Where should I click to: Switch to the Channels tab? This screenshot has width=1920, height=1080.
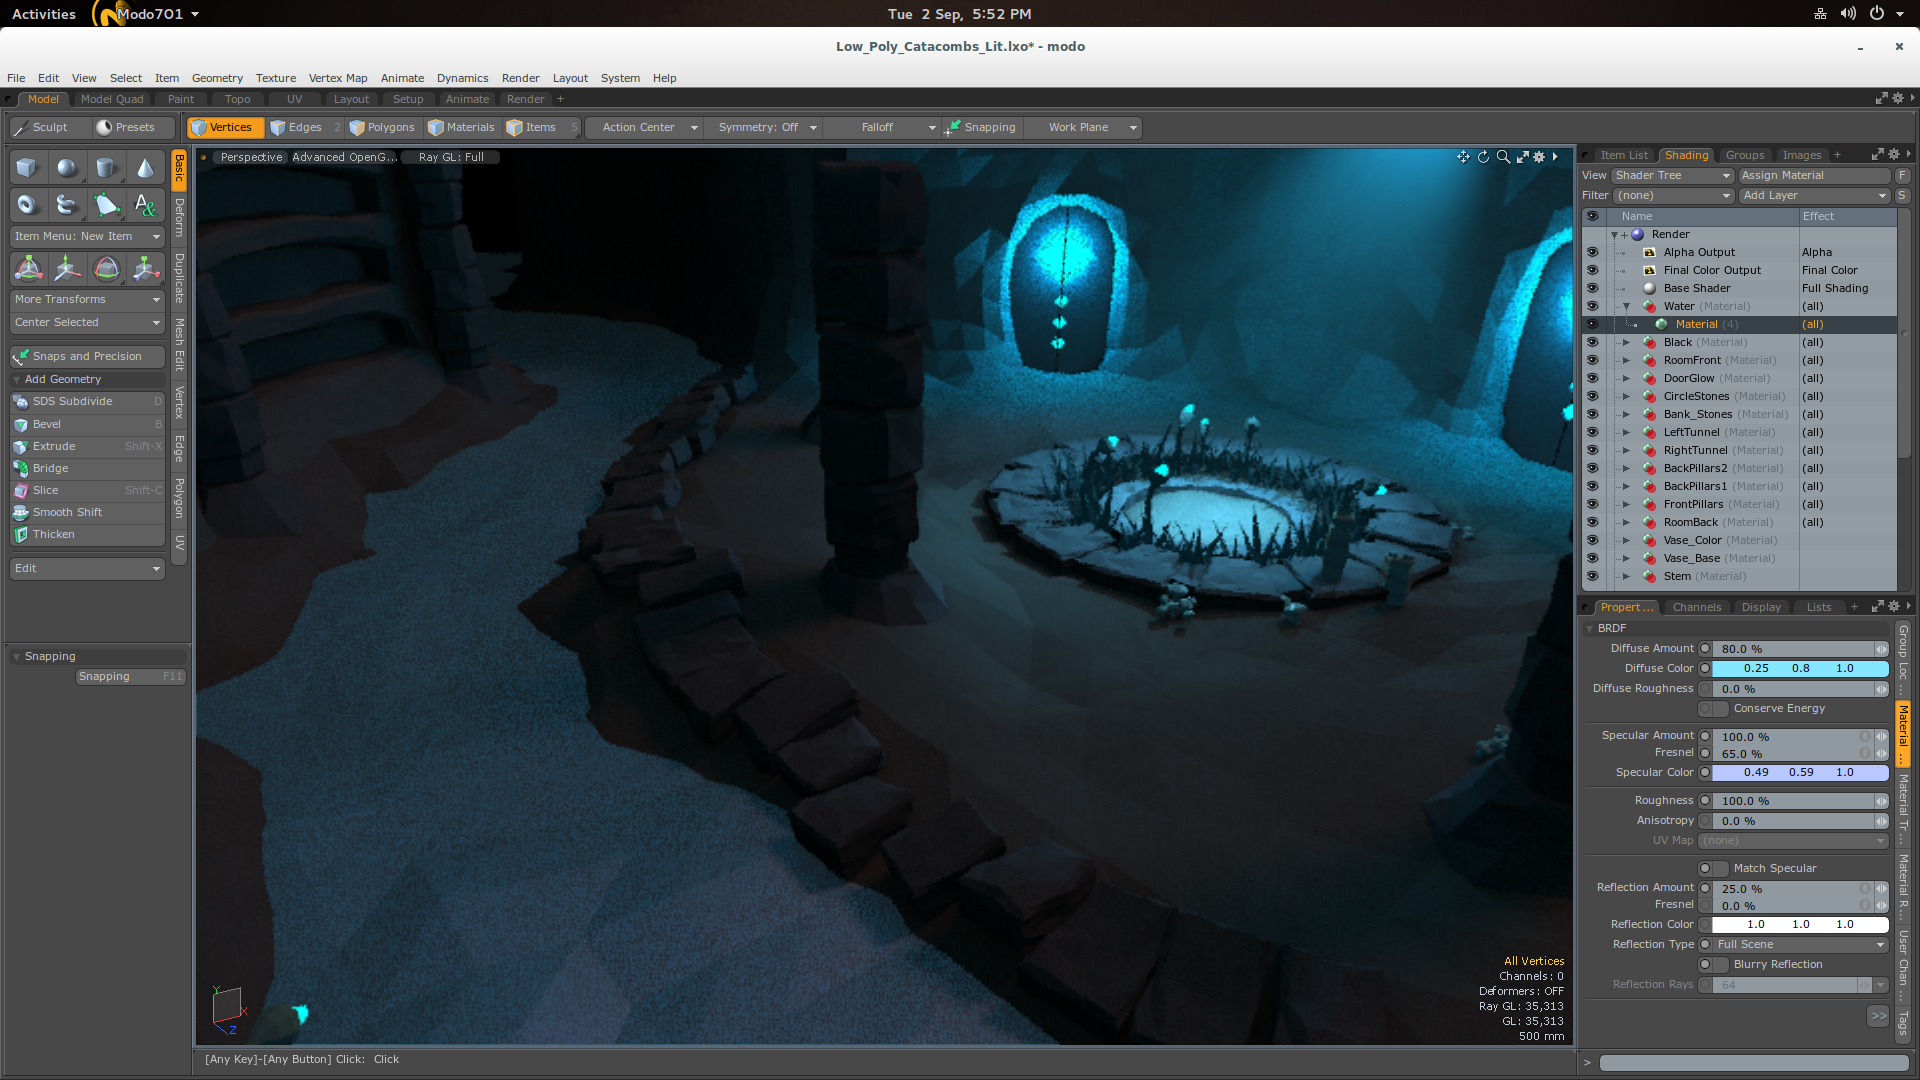(1696, 607)
